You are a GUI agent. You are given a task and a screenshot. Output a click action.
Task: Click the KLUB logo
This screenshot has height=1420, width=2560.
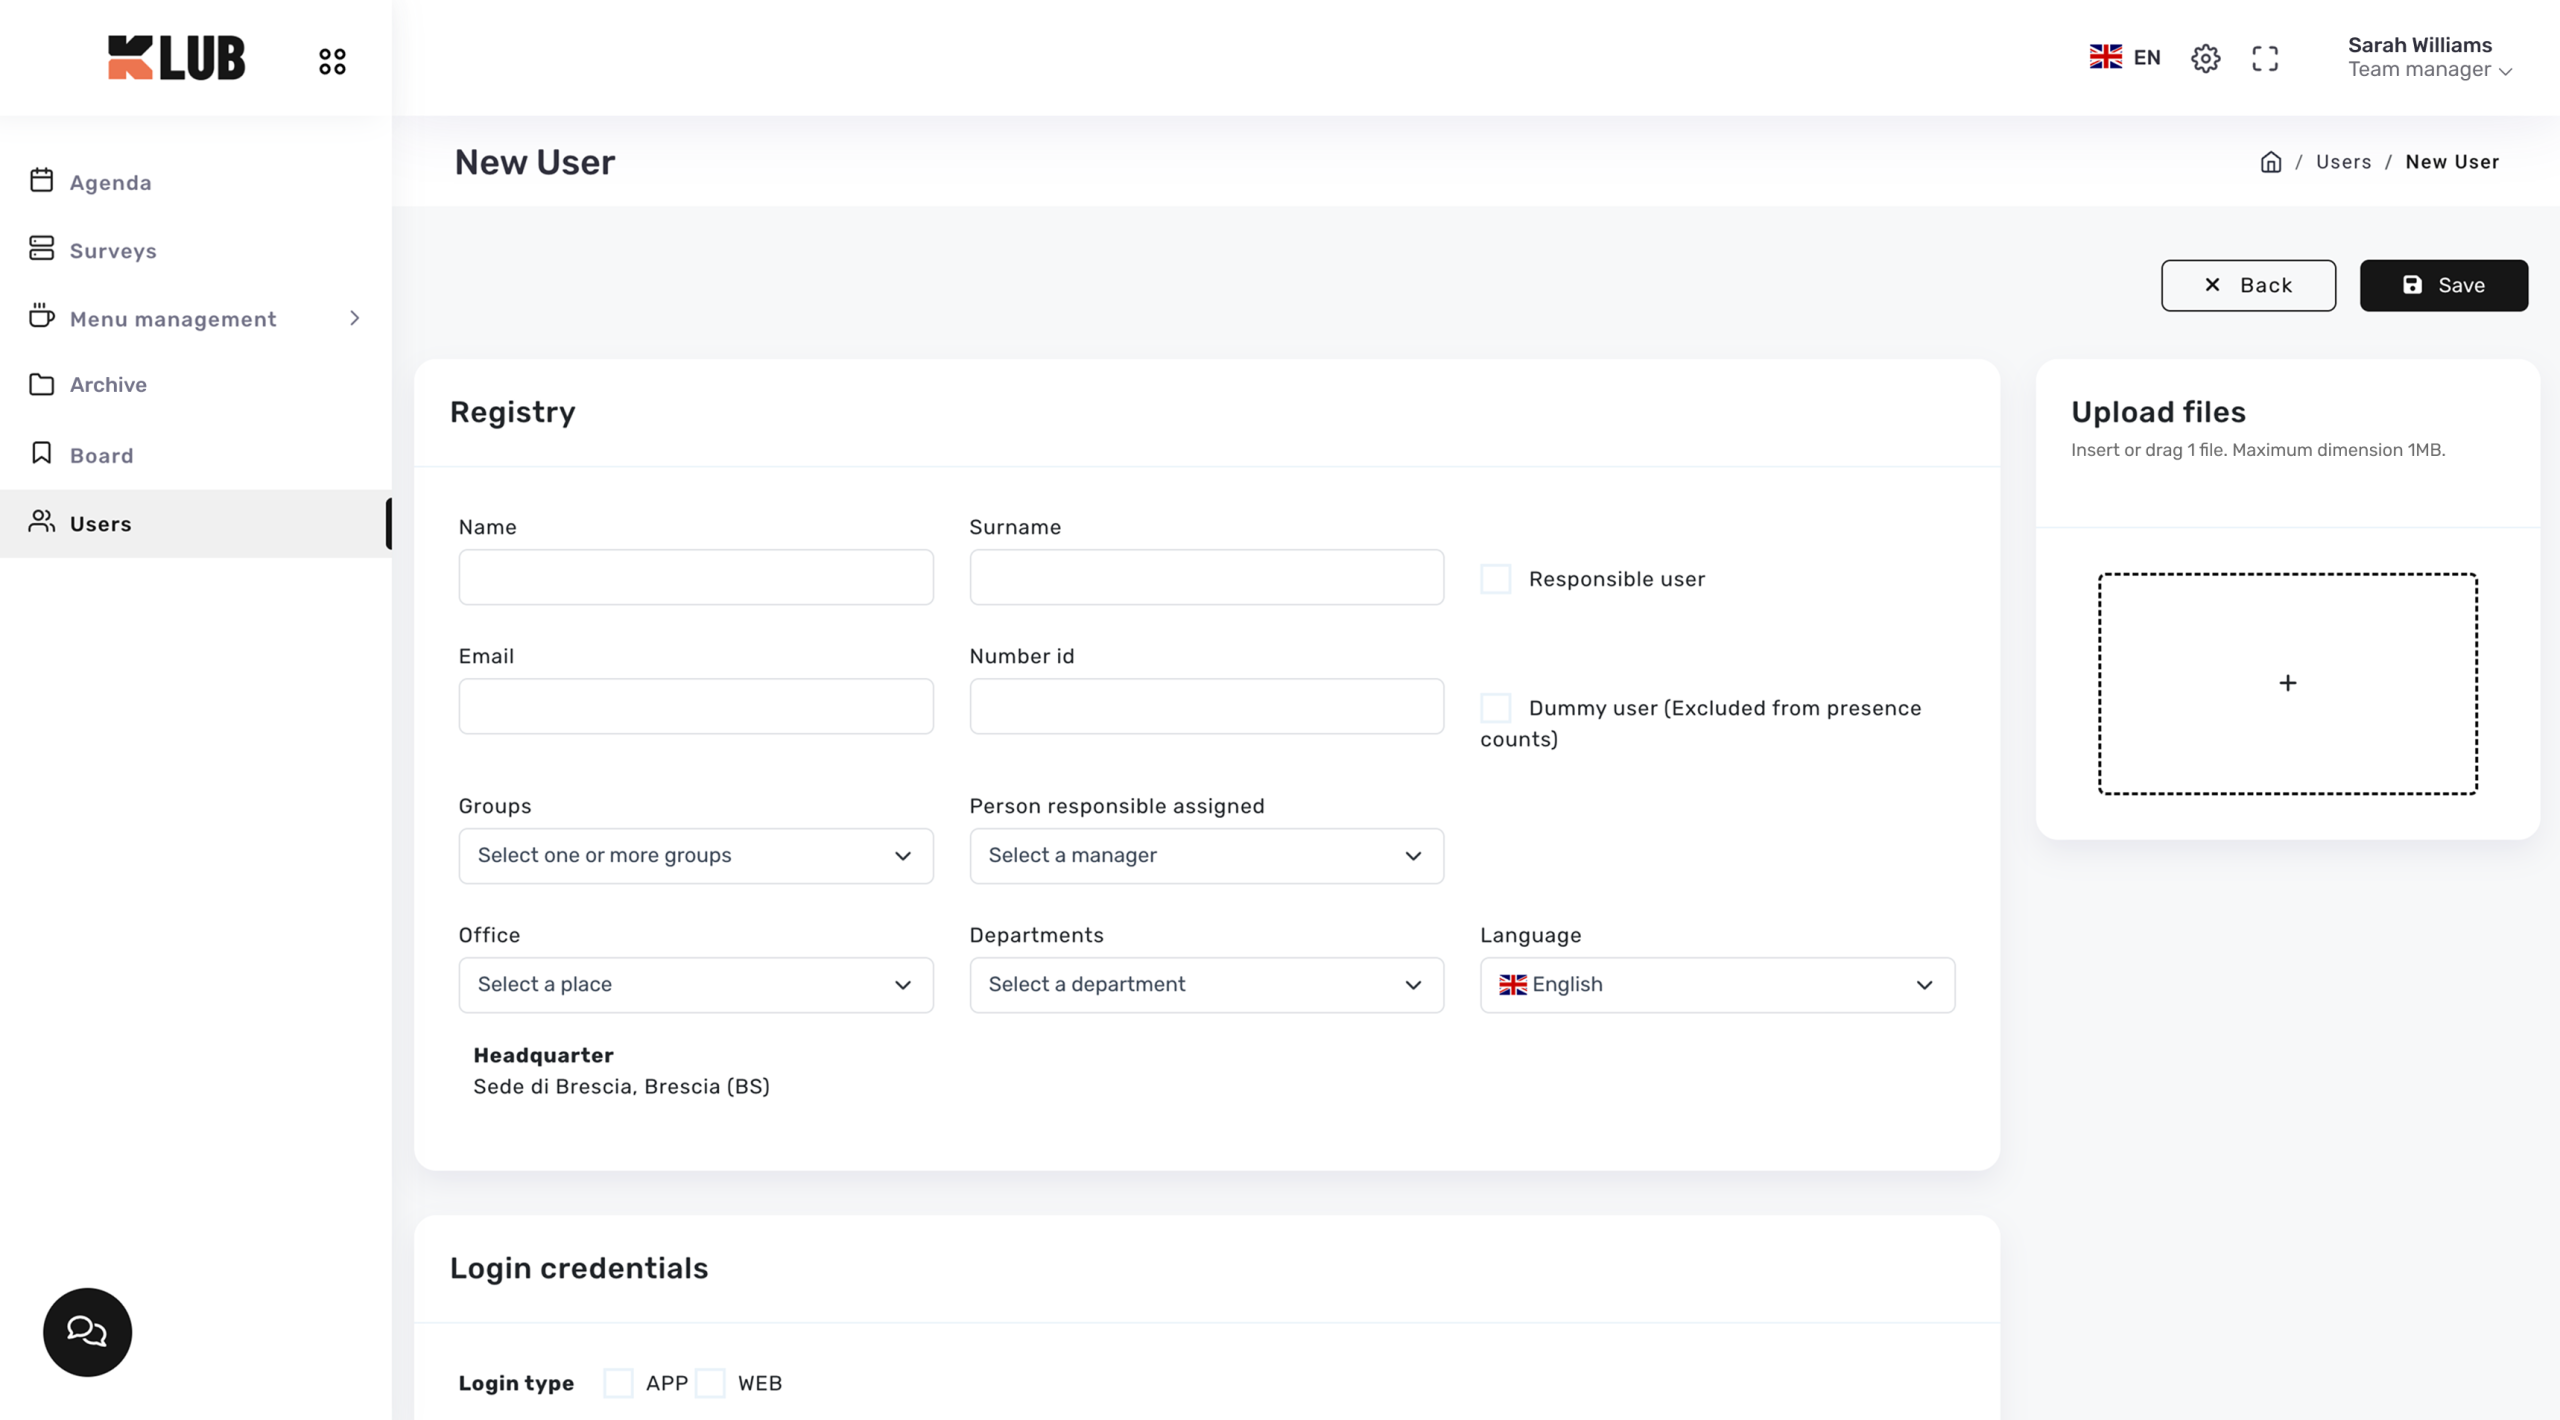coord(176,58)
